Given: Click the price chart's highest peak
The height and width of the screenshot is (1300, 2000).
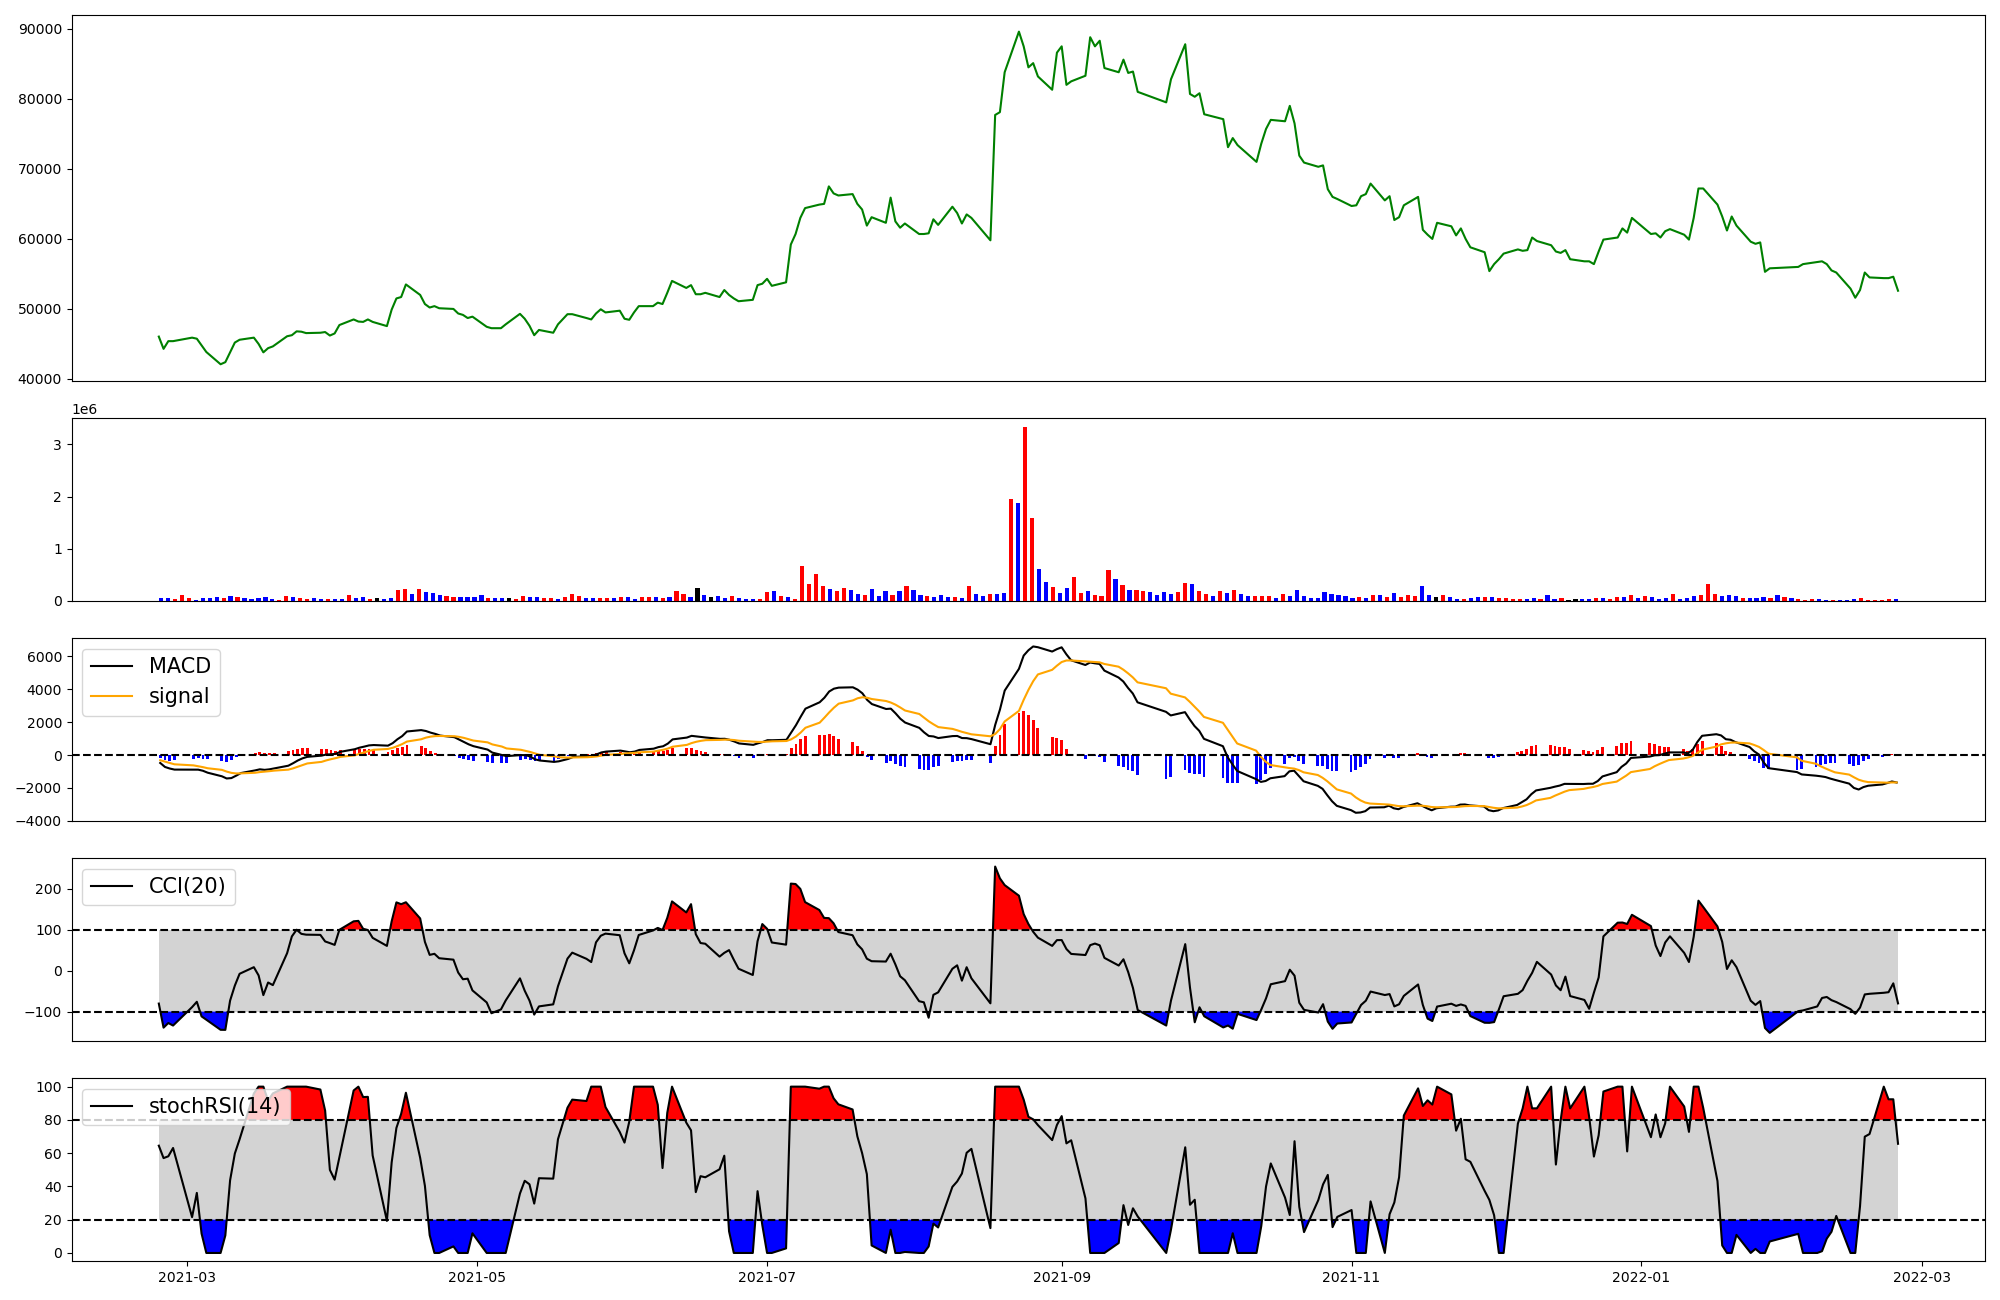Looking at the screenshot, I should 1019,33.
